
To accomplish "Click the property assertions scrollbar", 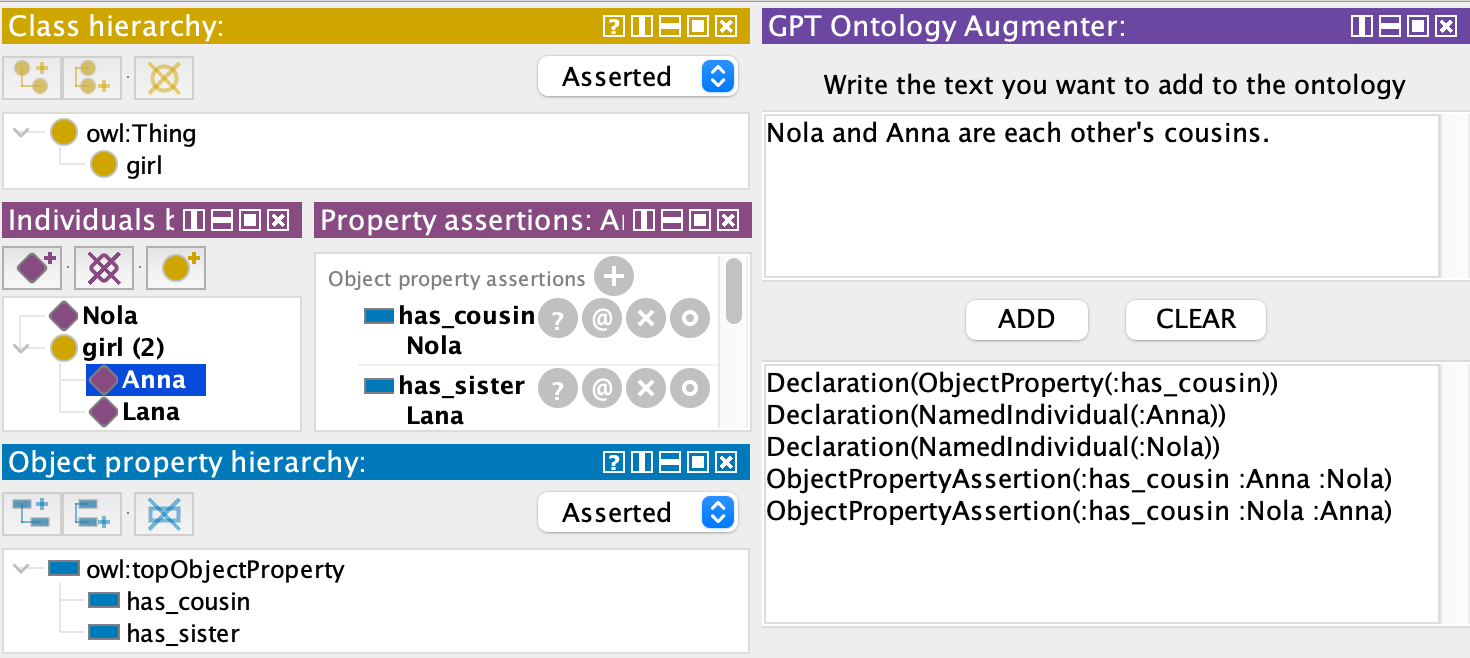I will point(734,292).
